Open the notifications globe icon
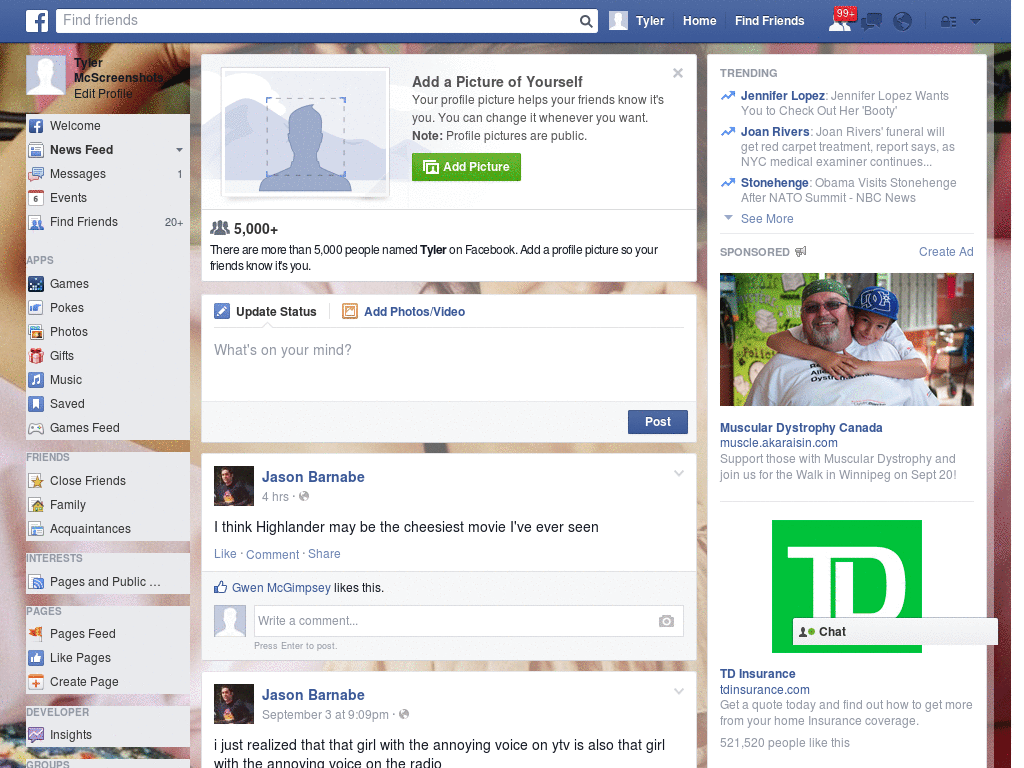The height and width of the screenshot is (768, 1024). [903, 22]
